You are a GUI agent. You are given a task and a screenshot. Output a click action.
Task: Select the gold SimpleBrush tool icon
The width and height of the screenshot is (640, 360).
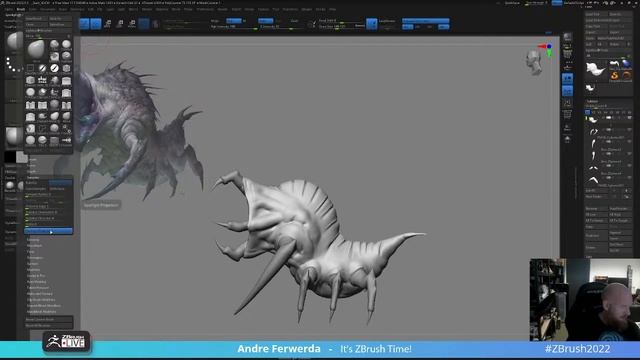click(x=614, y=76)
